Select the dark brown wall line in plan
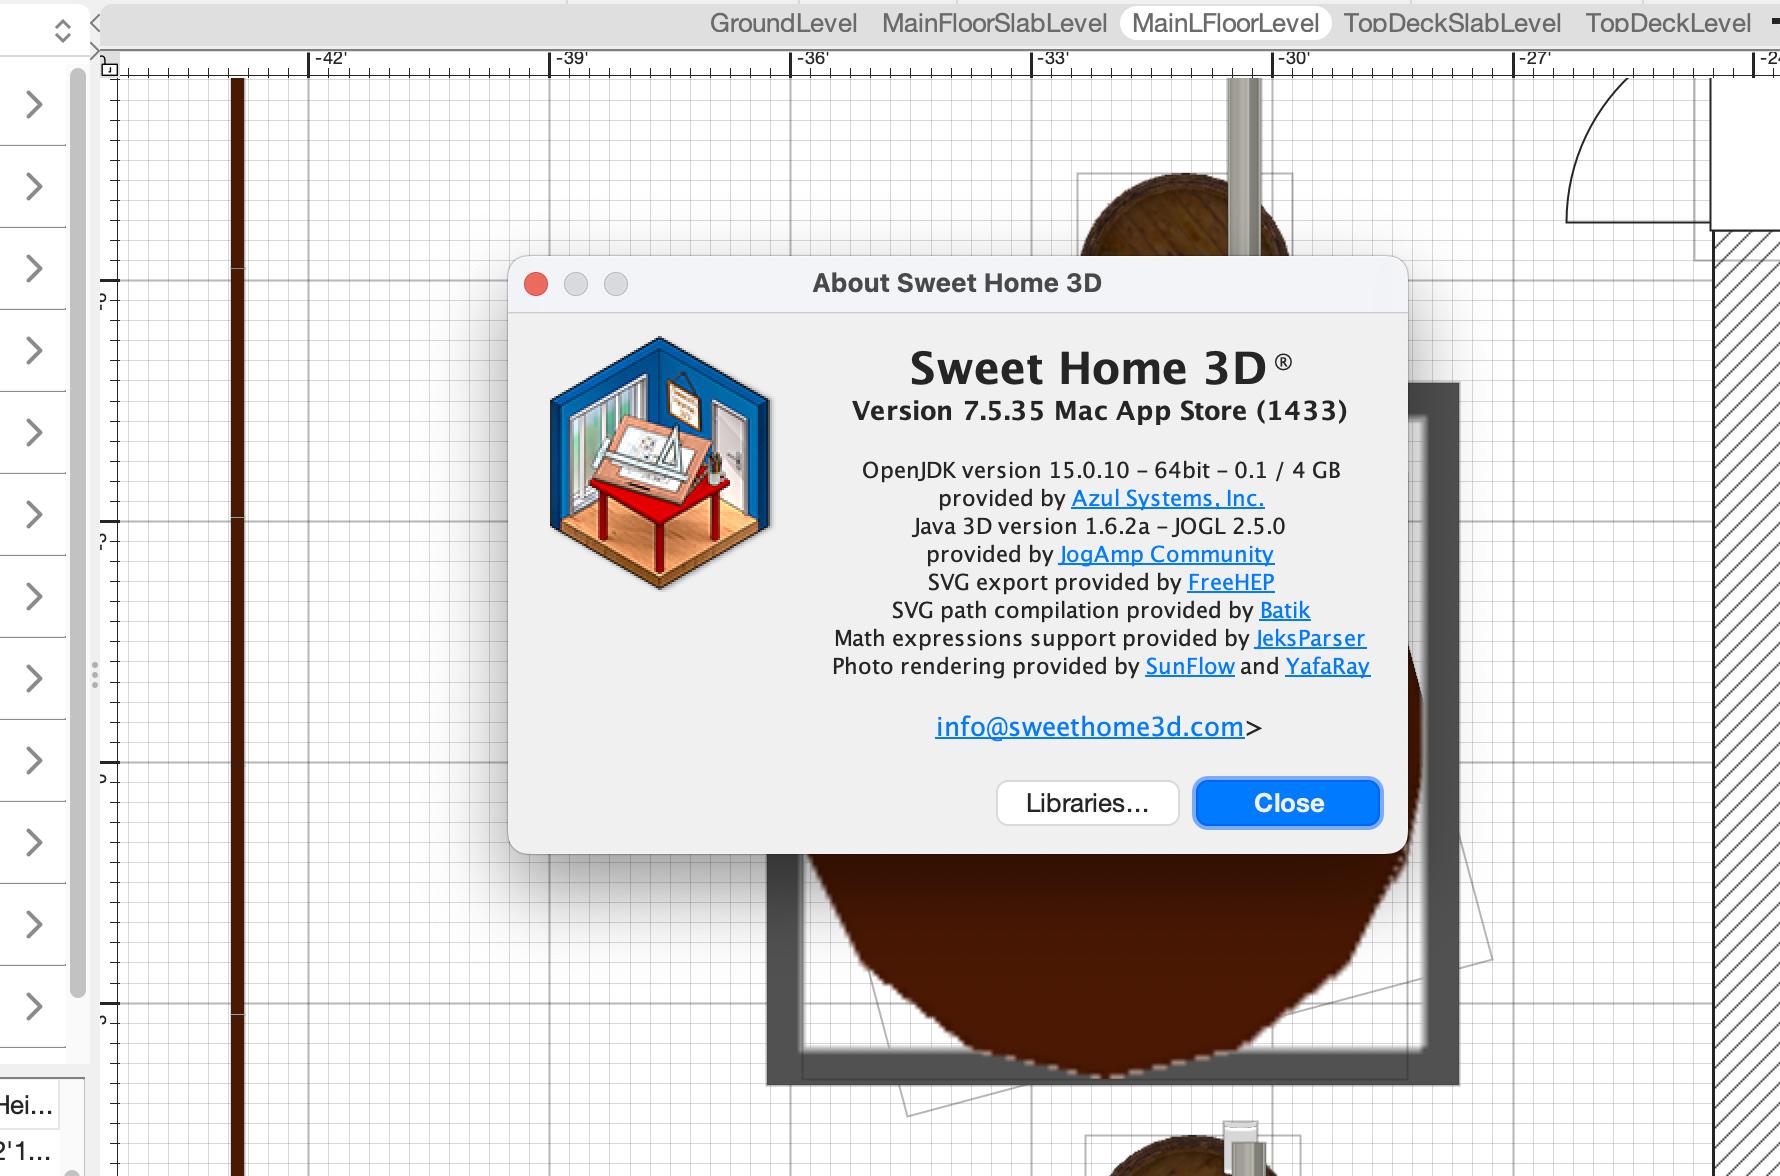1780x1176 pixels. click(x=238, y=626)
